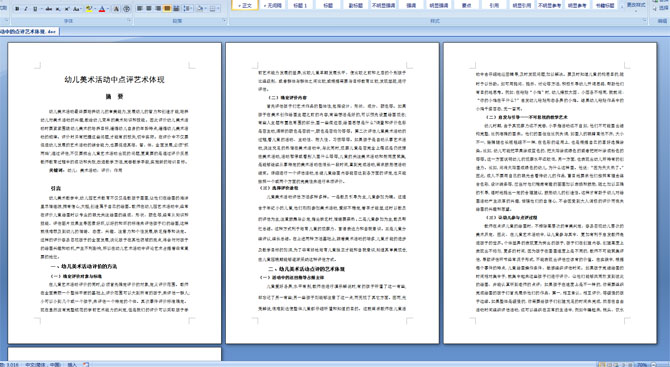Click the 中文(简体, 中国) language indicator
This screenshot has width=670, height=367.
point(43,364)
